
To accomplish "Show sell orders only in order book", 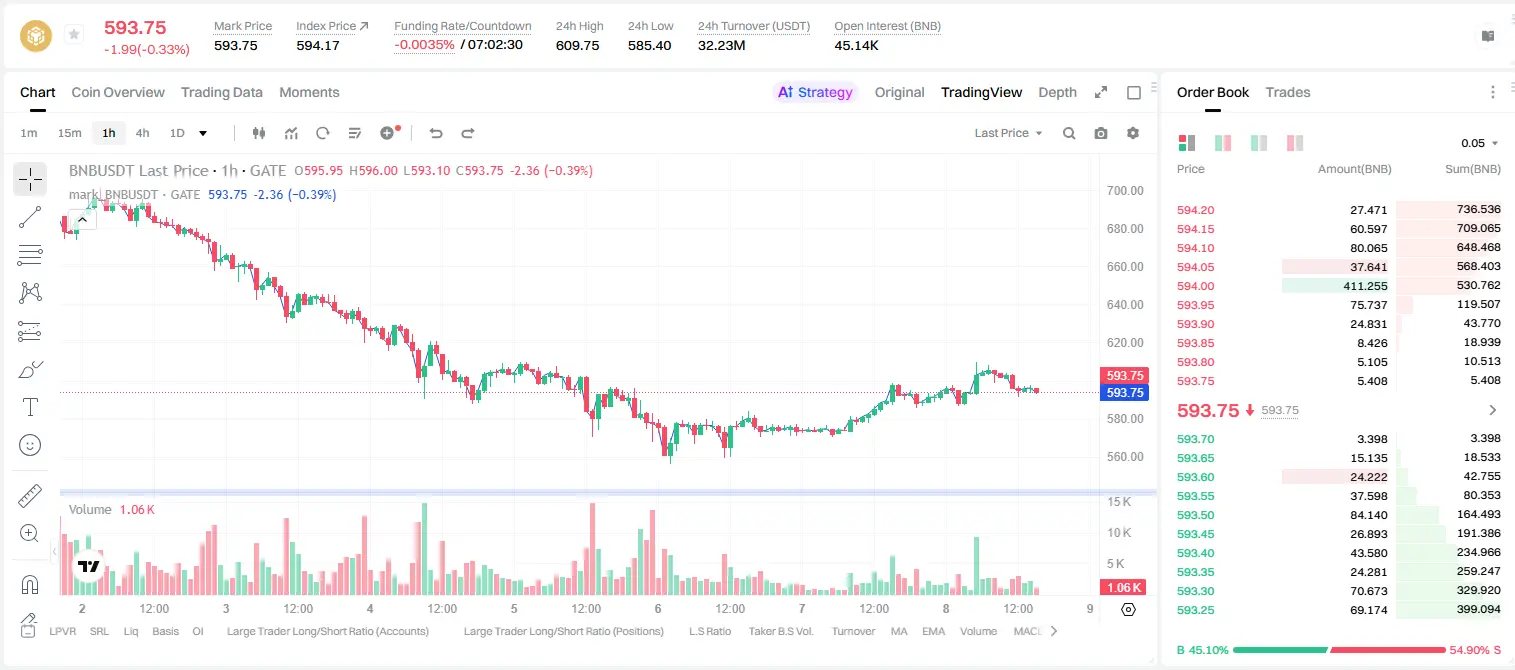I will point(1295,143).
